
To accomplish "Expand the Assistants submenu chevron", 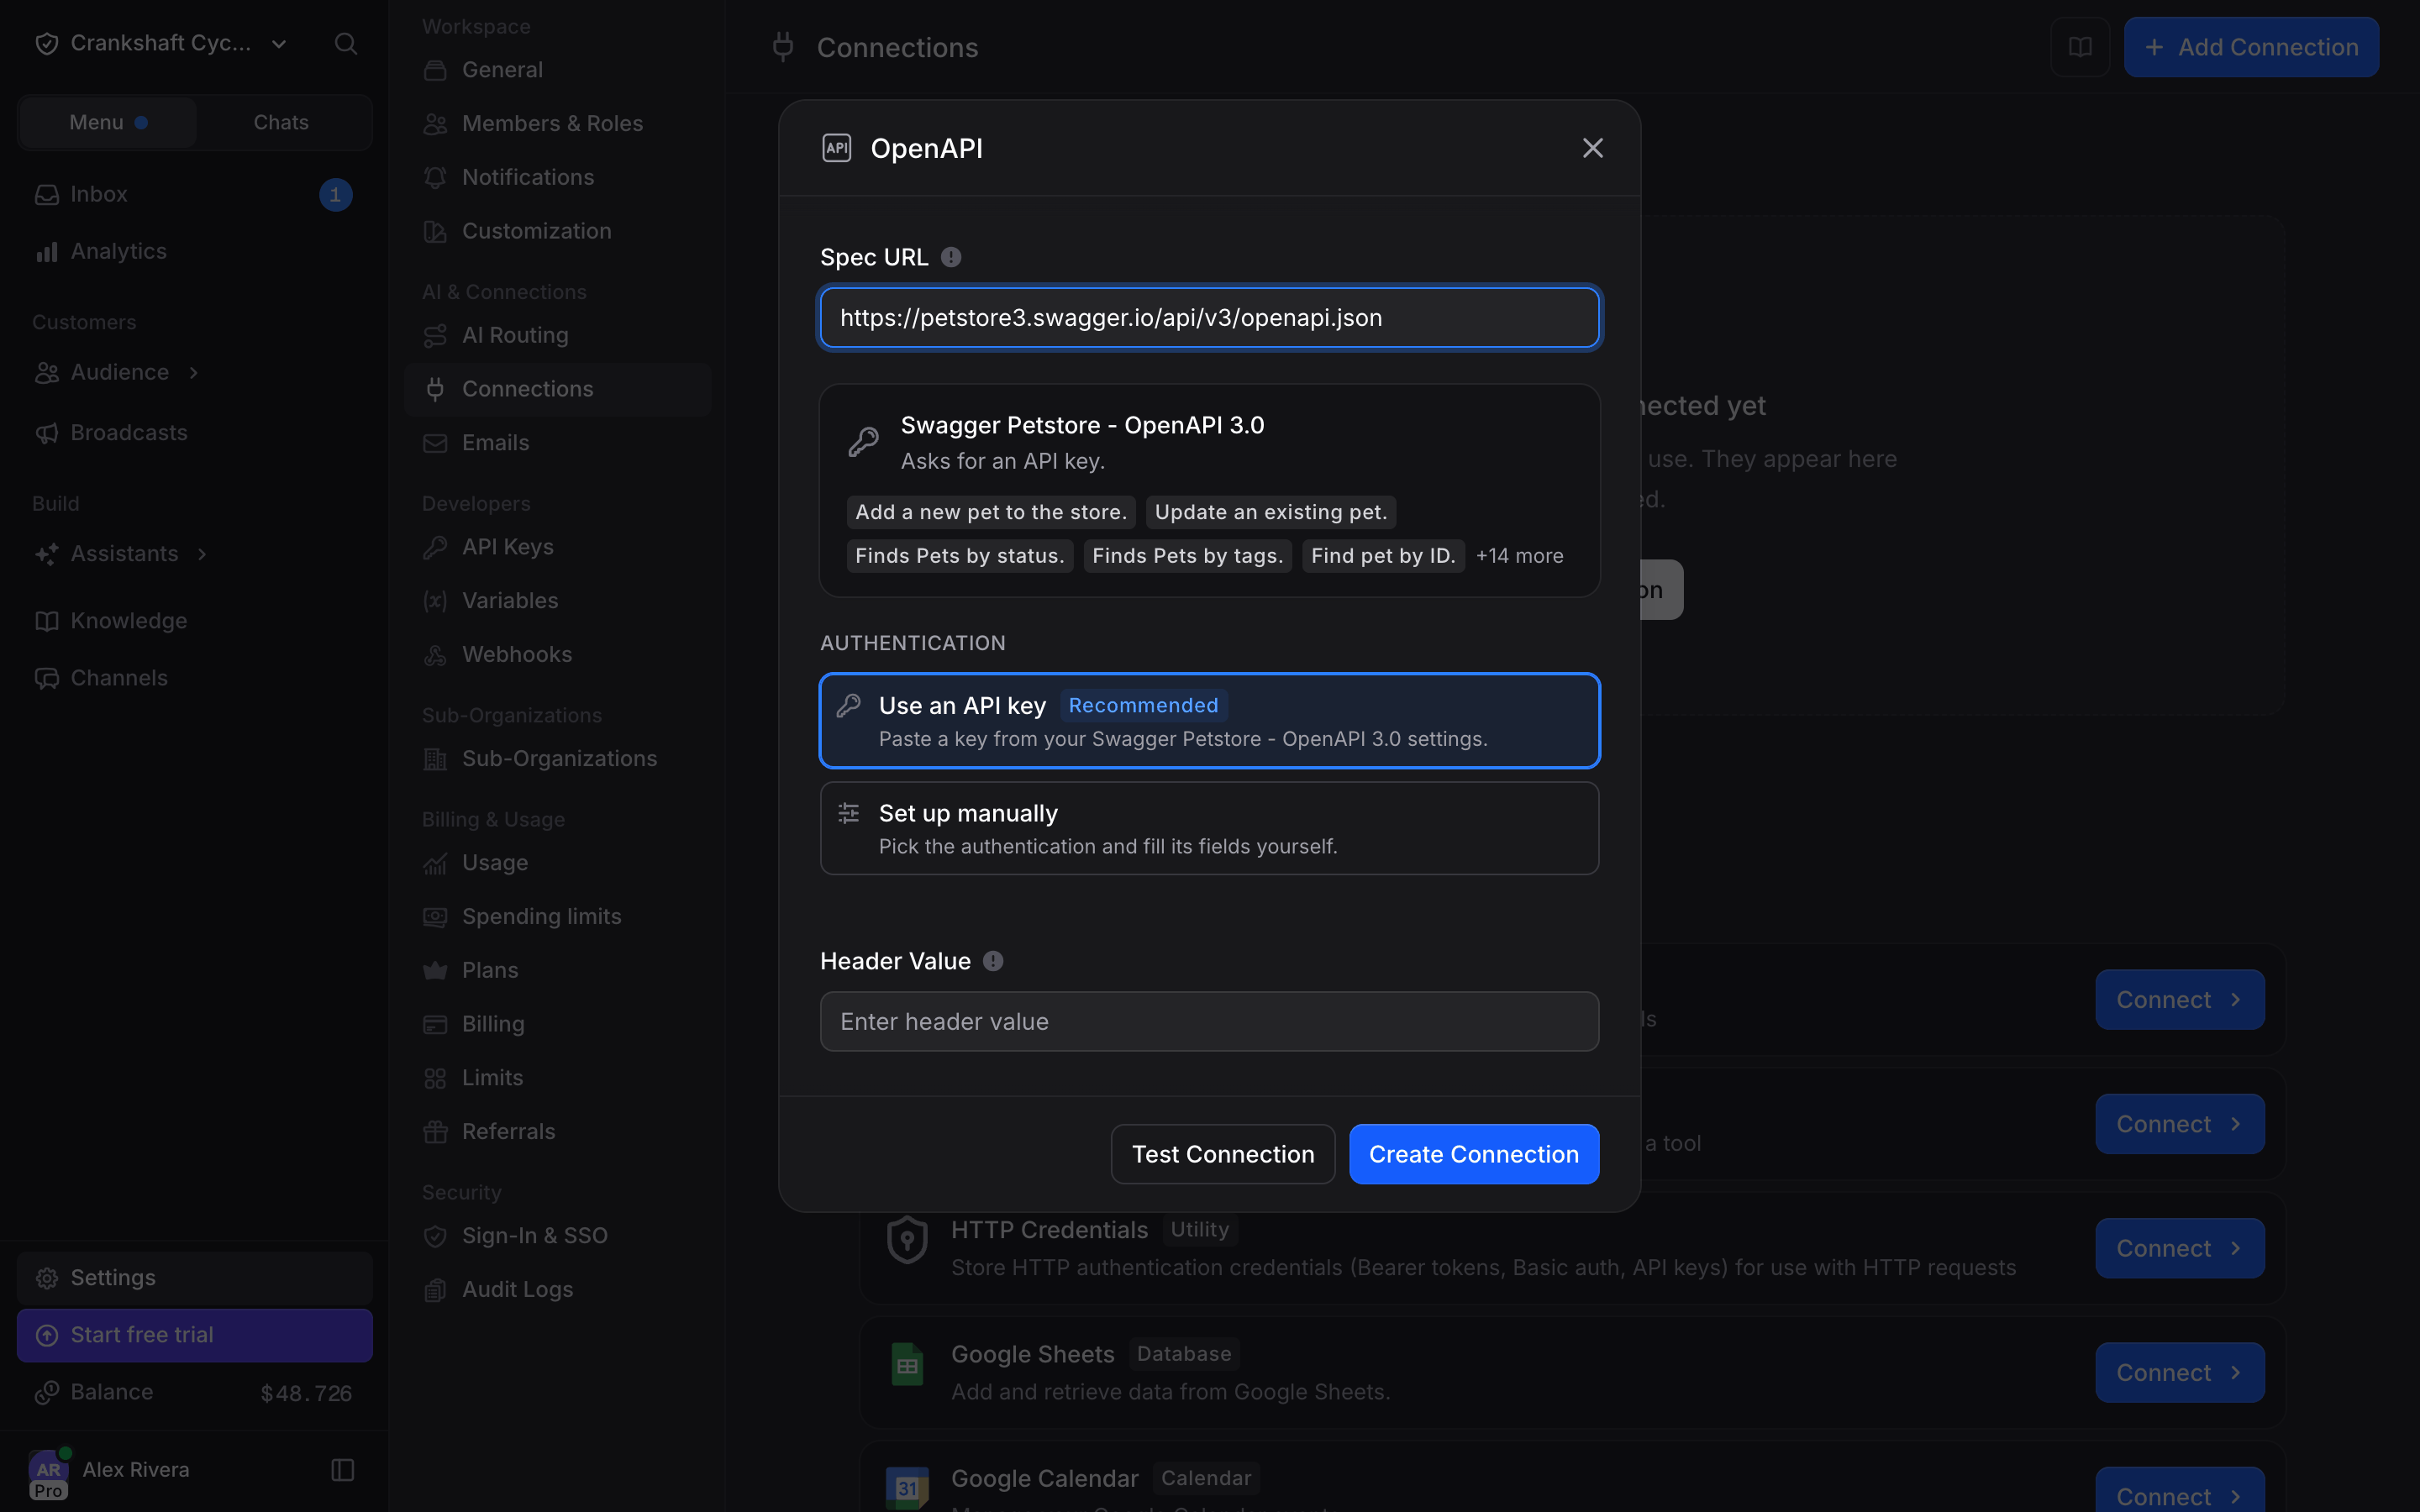I will [x=202, y=554].
